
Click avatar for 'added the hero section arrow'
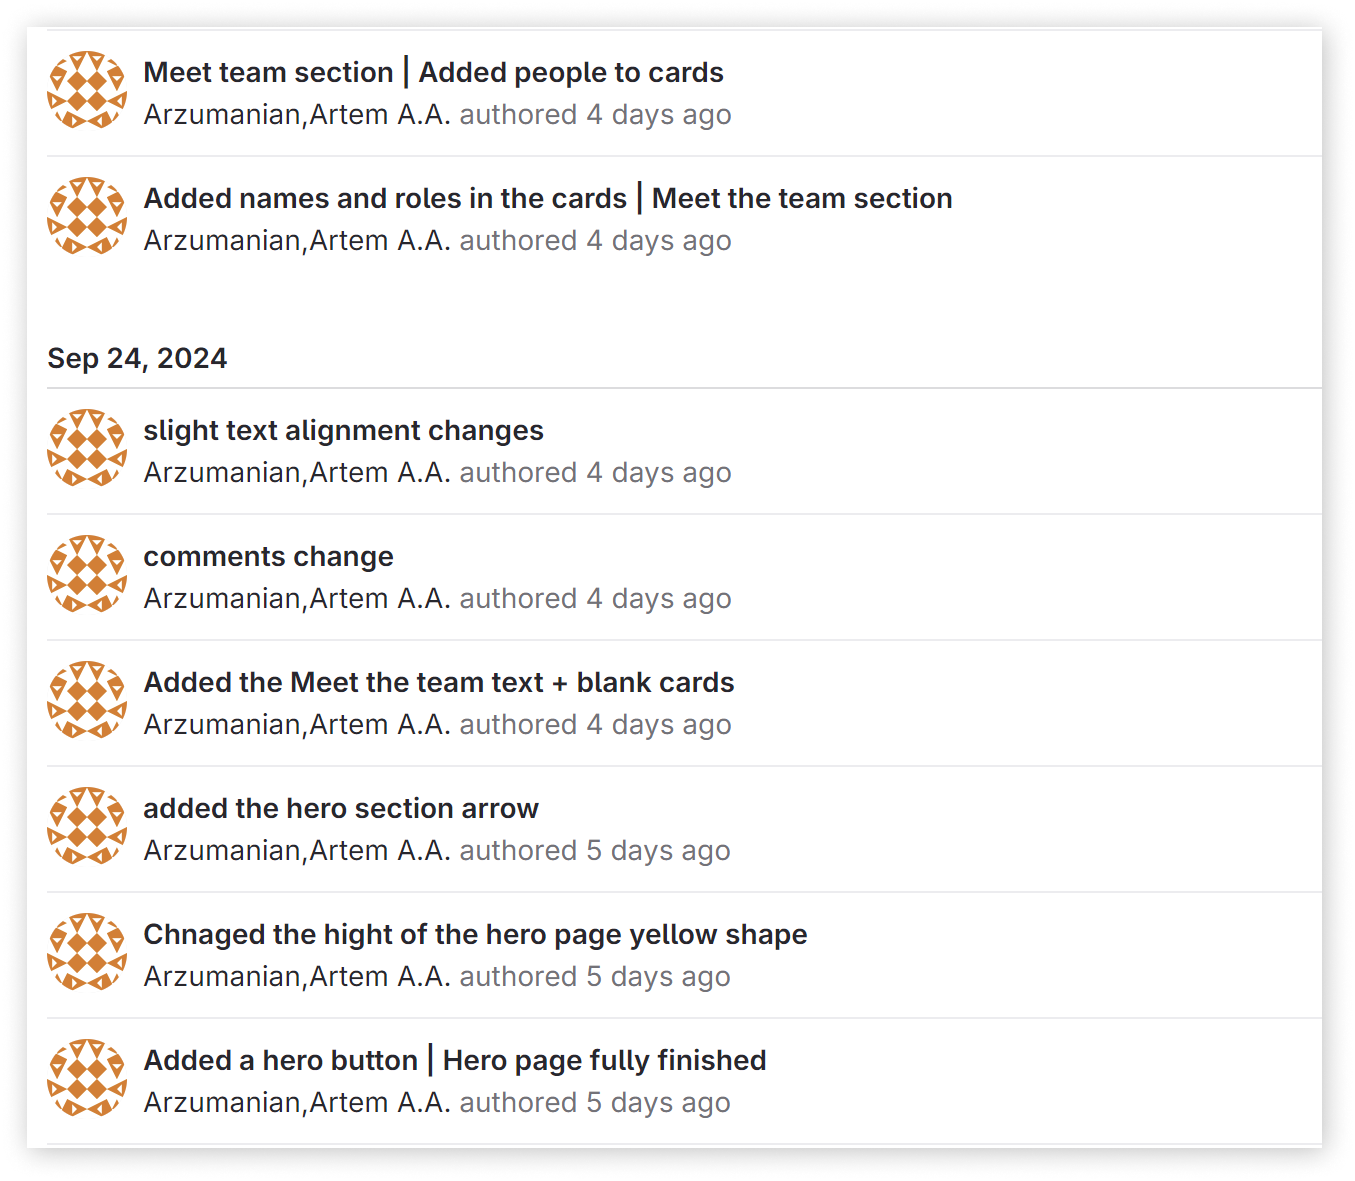coord(87,826)
